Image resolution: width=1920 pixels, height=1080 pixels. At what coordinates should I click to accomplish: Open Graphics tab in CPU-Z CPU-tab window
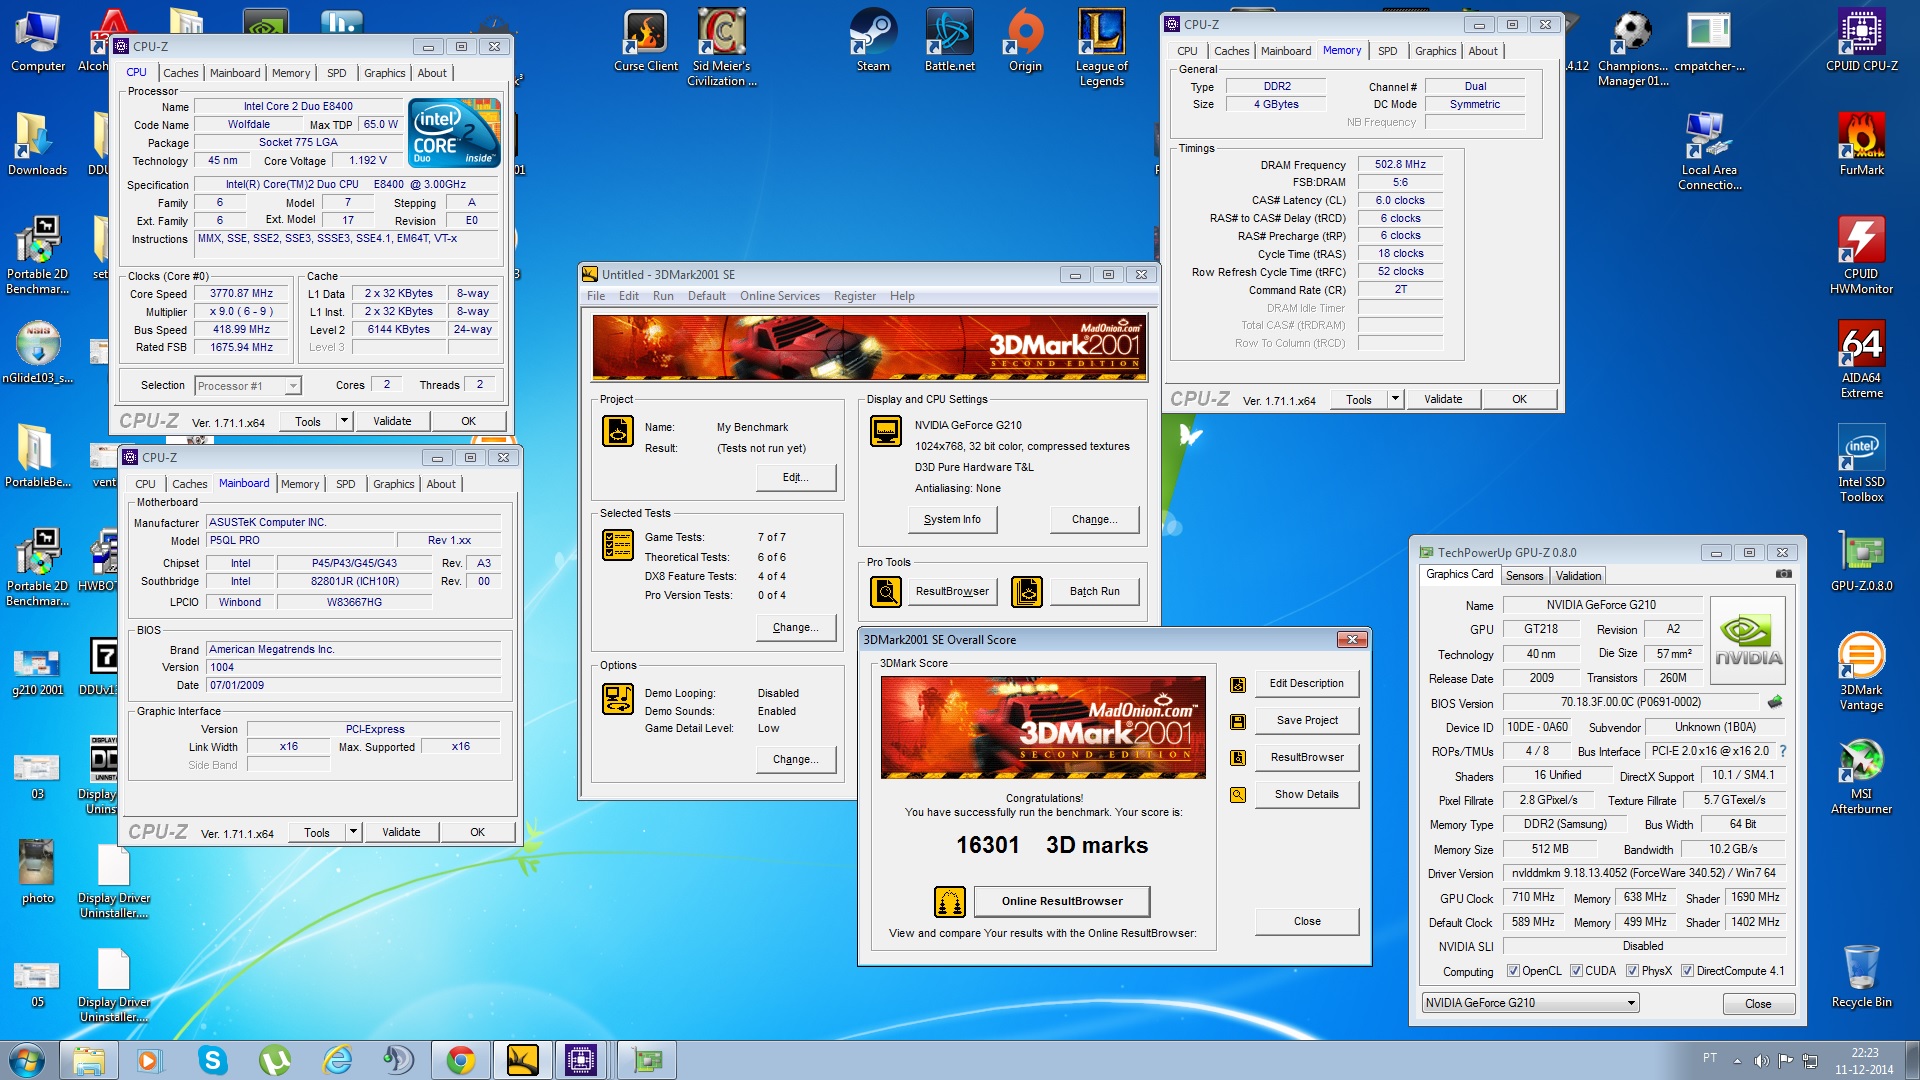tap(384, 73)
